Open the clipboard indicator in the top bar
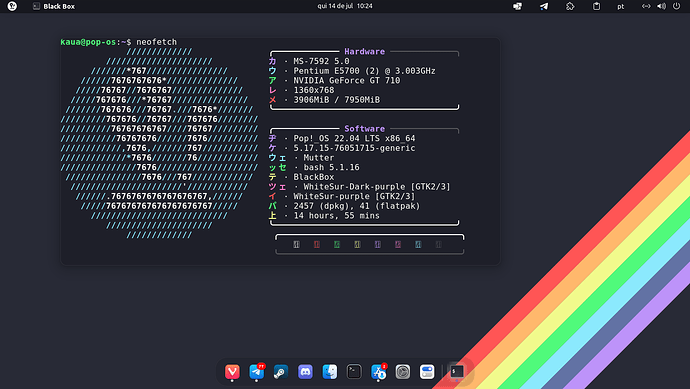 596,6
